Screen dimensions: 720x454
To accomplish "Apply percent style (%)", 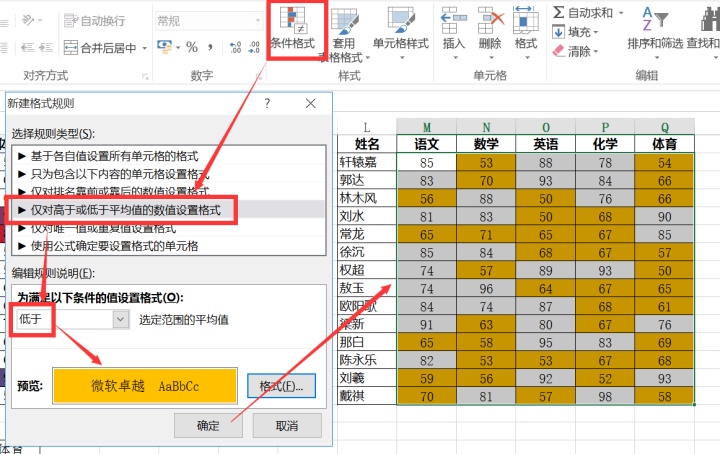I will [192, 47].
